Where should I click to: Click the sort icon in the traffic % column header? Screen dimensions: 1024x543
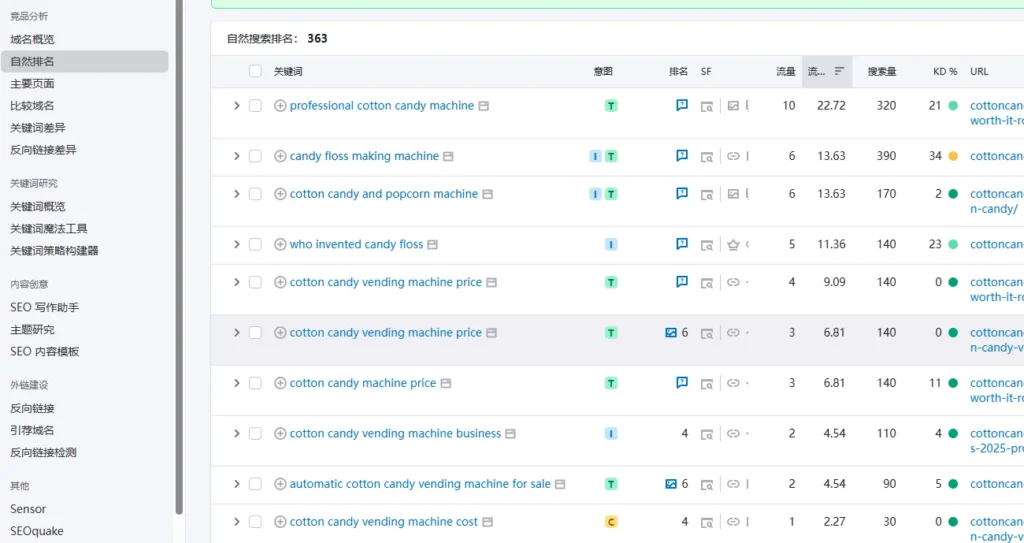tap(839, 72)
